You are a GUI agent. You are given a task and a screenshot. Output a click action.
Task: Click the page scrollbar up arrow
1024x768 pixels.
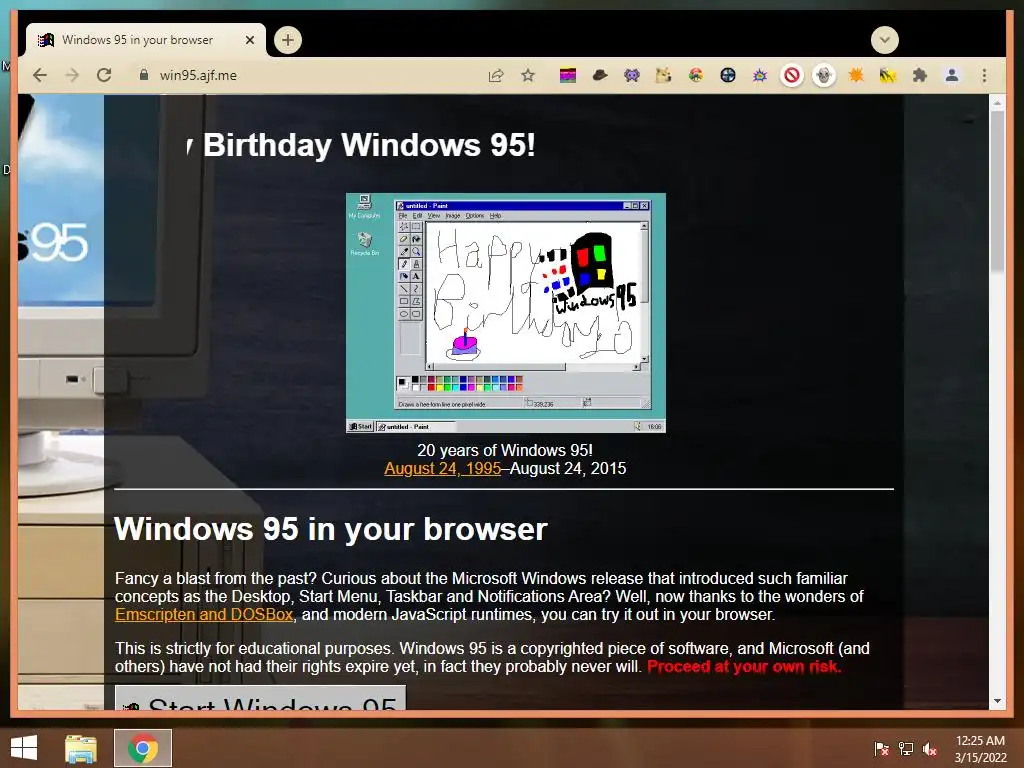pos(997,103)
